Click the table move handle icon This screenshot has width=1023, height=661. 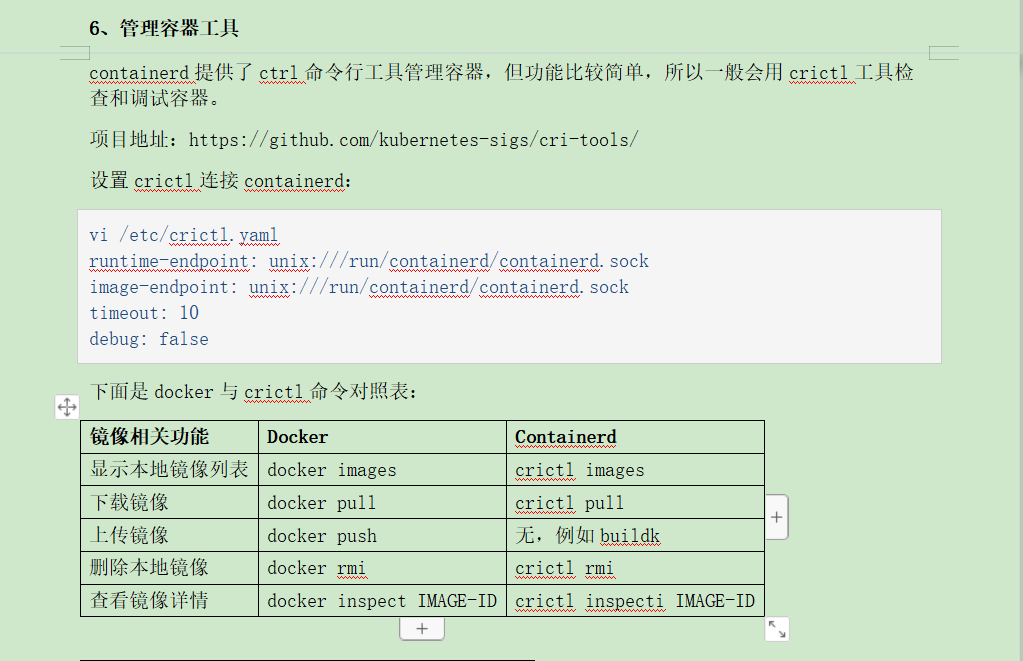pyautogui.click(x=67, y=407)
